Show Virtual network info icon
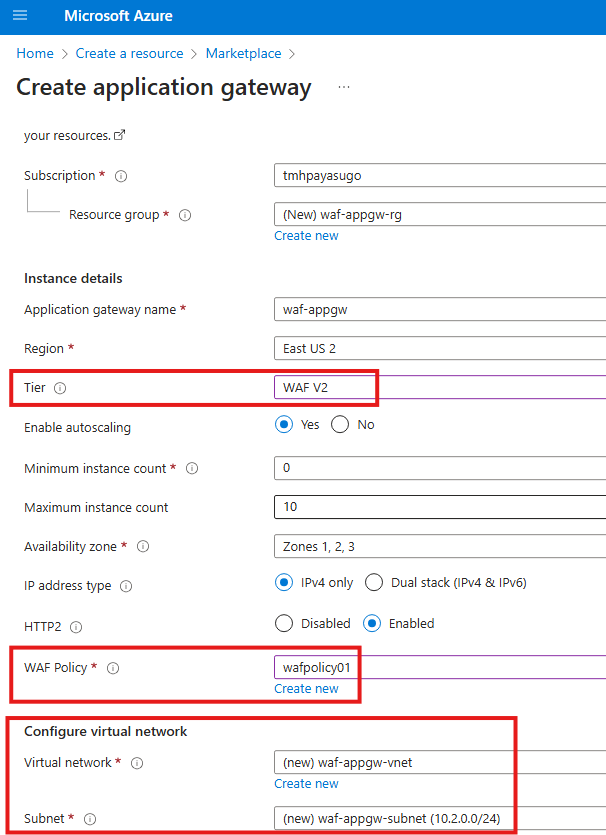 click(x=137, y=763)
